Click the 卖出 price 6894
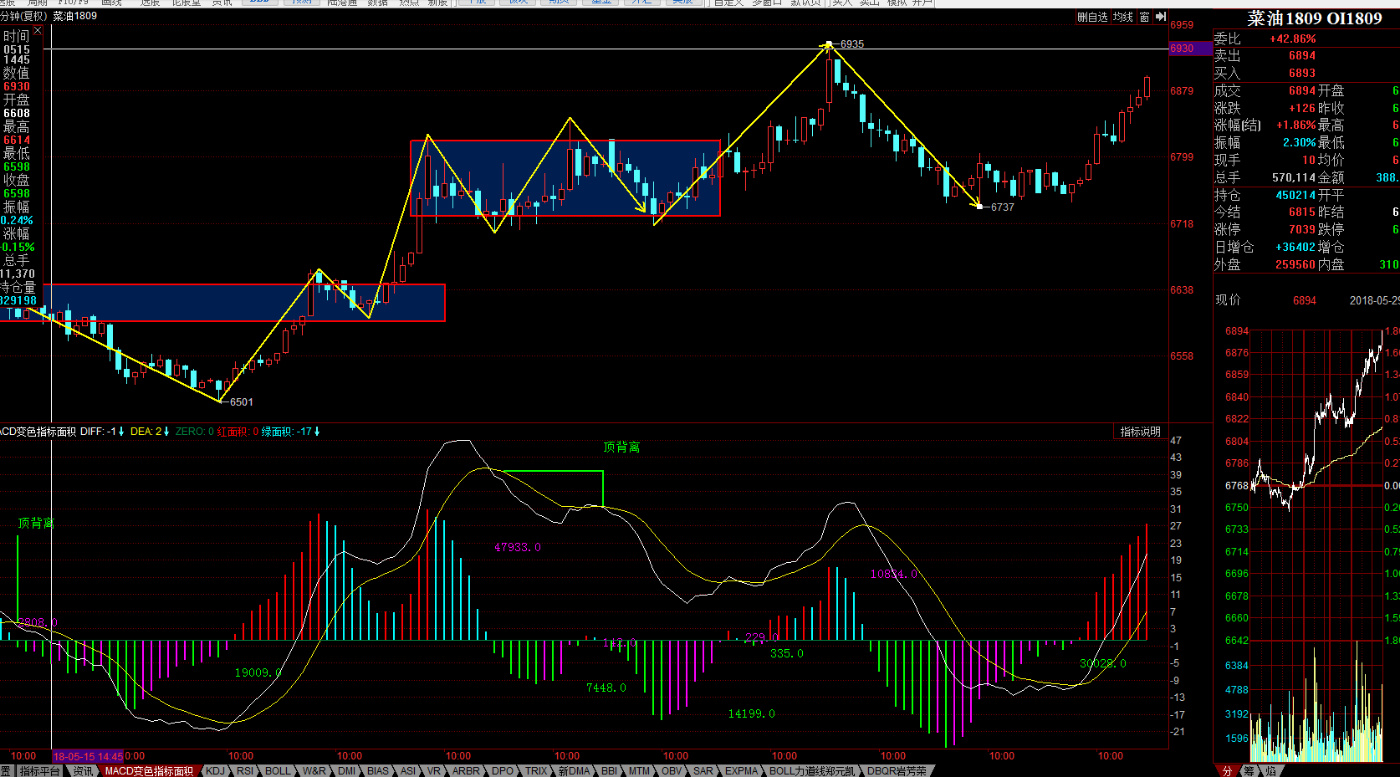The width and height of the screenshot is (1400, 777). (1302, 56)
